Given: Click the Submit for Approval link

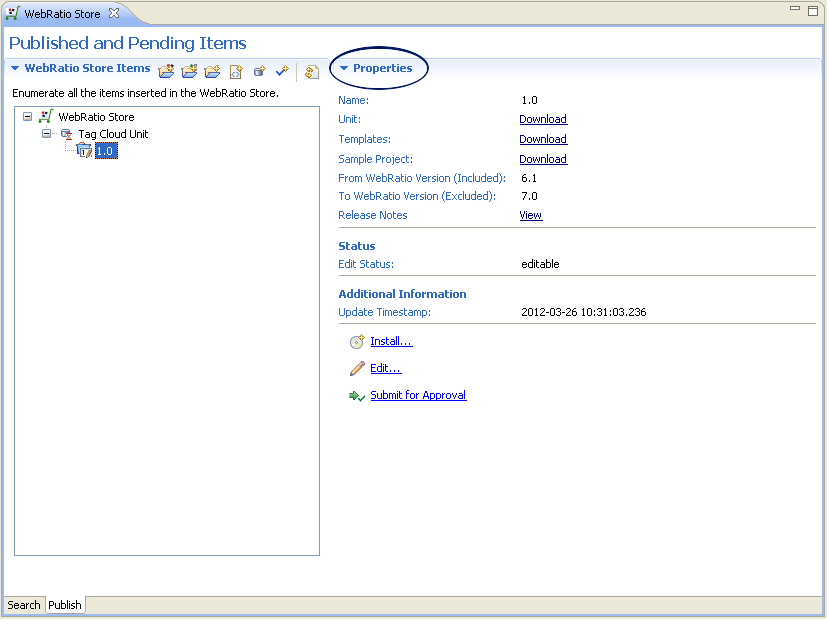Looking at the screenshot, I should (x=418, y=395).
